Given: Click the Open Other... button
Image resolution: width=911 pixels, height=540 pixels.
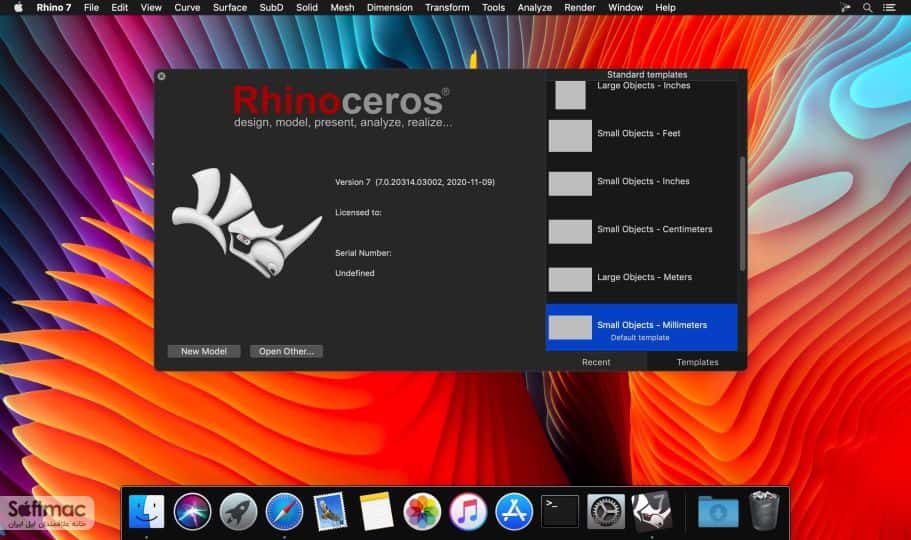Looking at the screenshot, I should [x=286, y=351].
